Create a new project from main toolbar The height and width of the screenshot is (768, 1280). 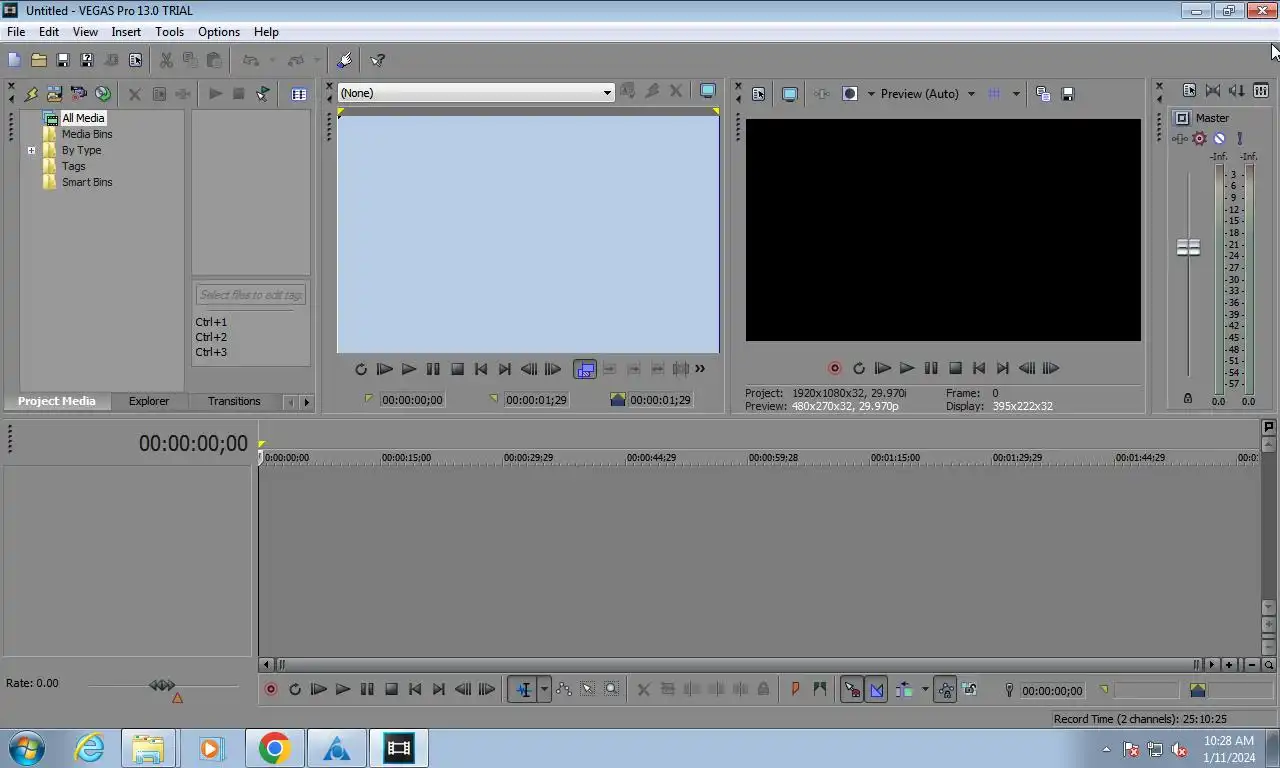point(14,60)
